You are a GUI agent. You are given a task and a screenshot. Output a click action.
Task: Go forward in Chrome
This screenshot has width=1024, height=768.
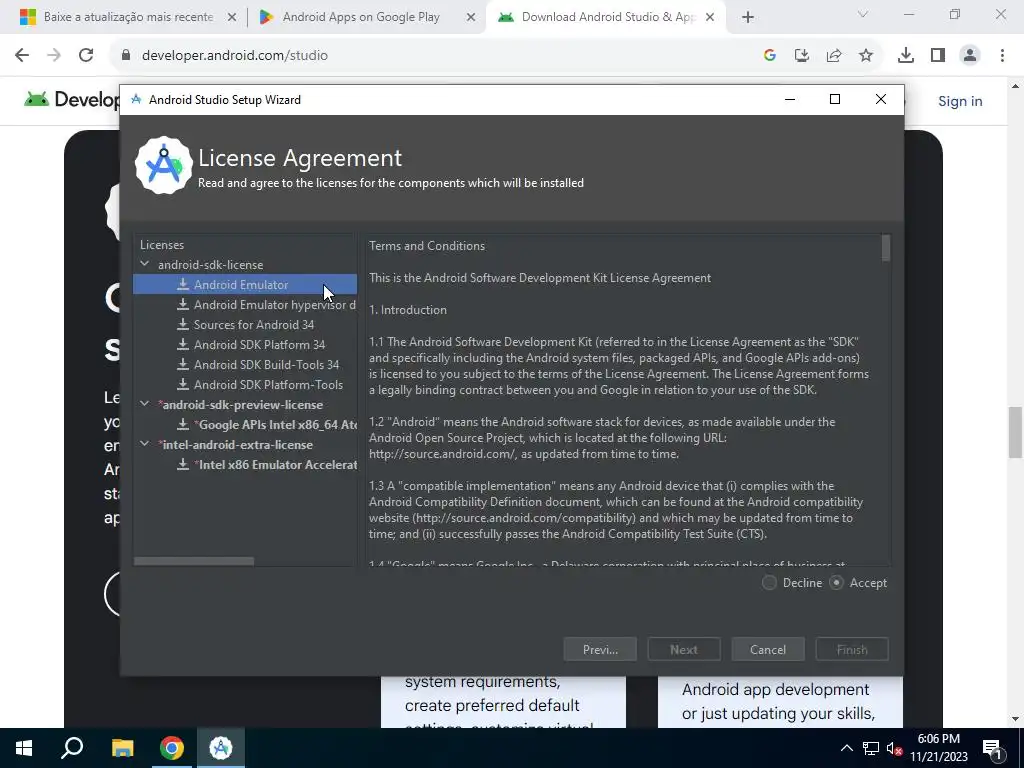54,56
